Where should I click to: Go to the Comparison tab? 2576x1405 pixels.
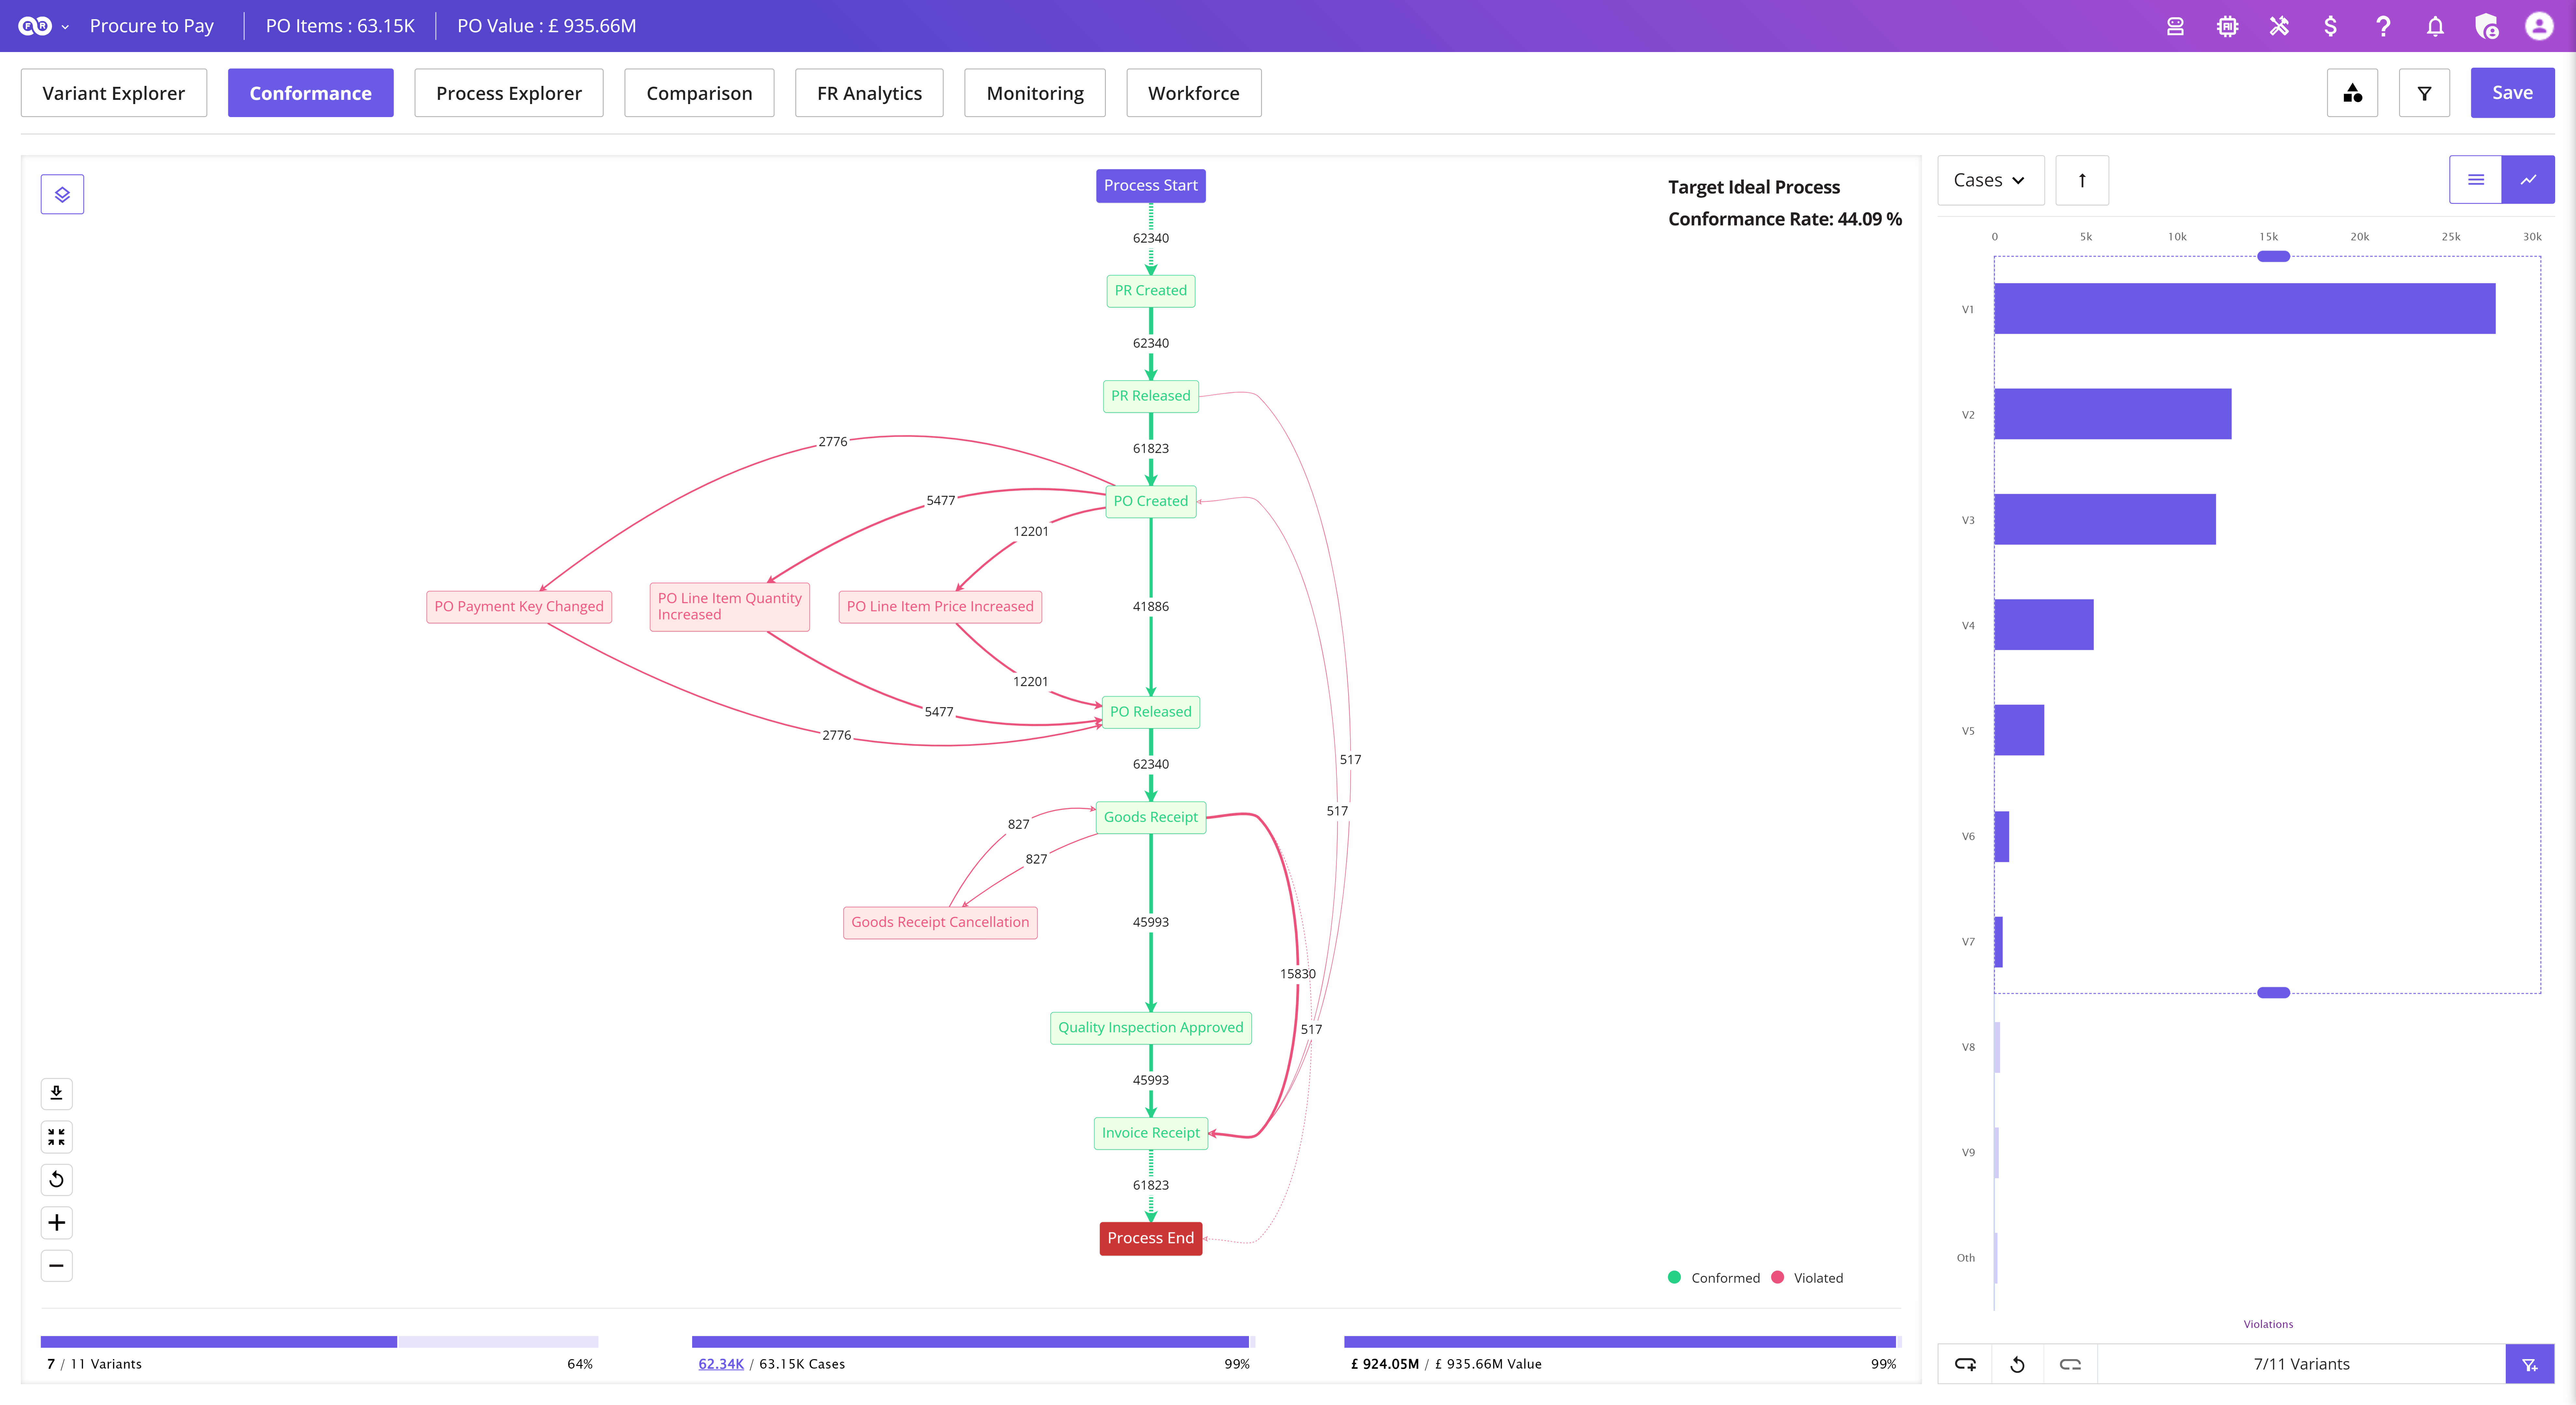[x=699, y=93]
